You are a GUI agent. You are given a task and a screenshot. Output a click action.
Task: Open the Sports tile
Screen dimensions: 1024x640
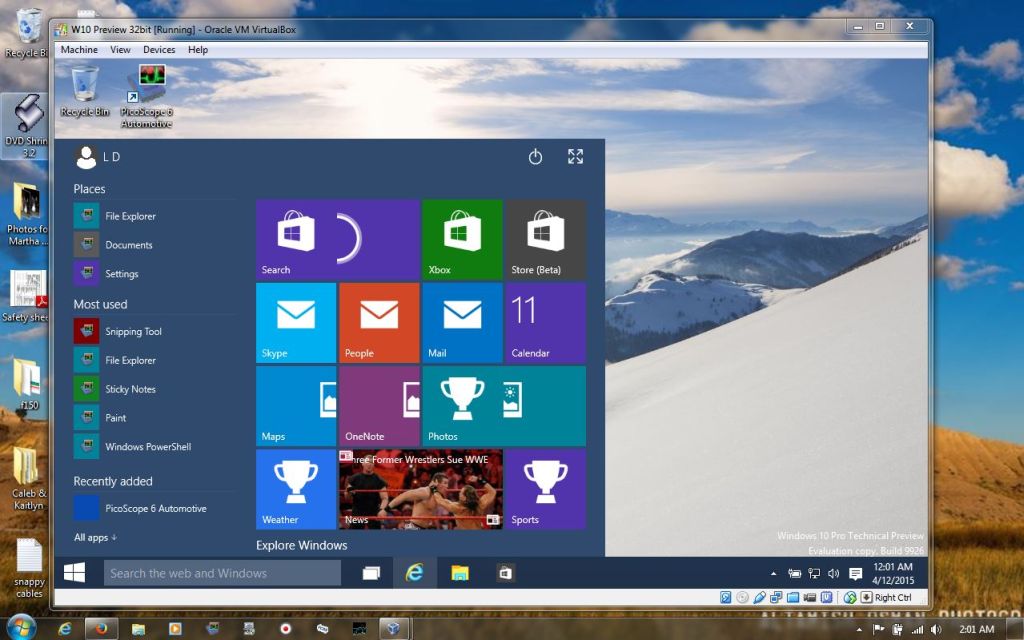pos(545,489)
